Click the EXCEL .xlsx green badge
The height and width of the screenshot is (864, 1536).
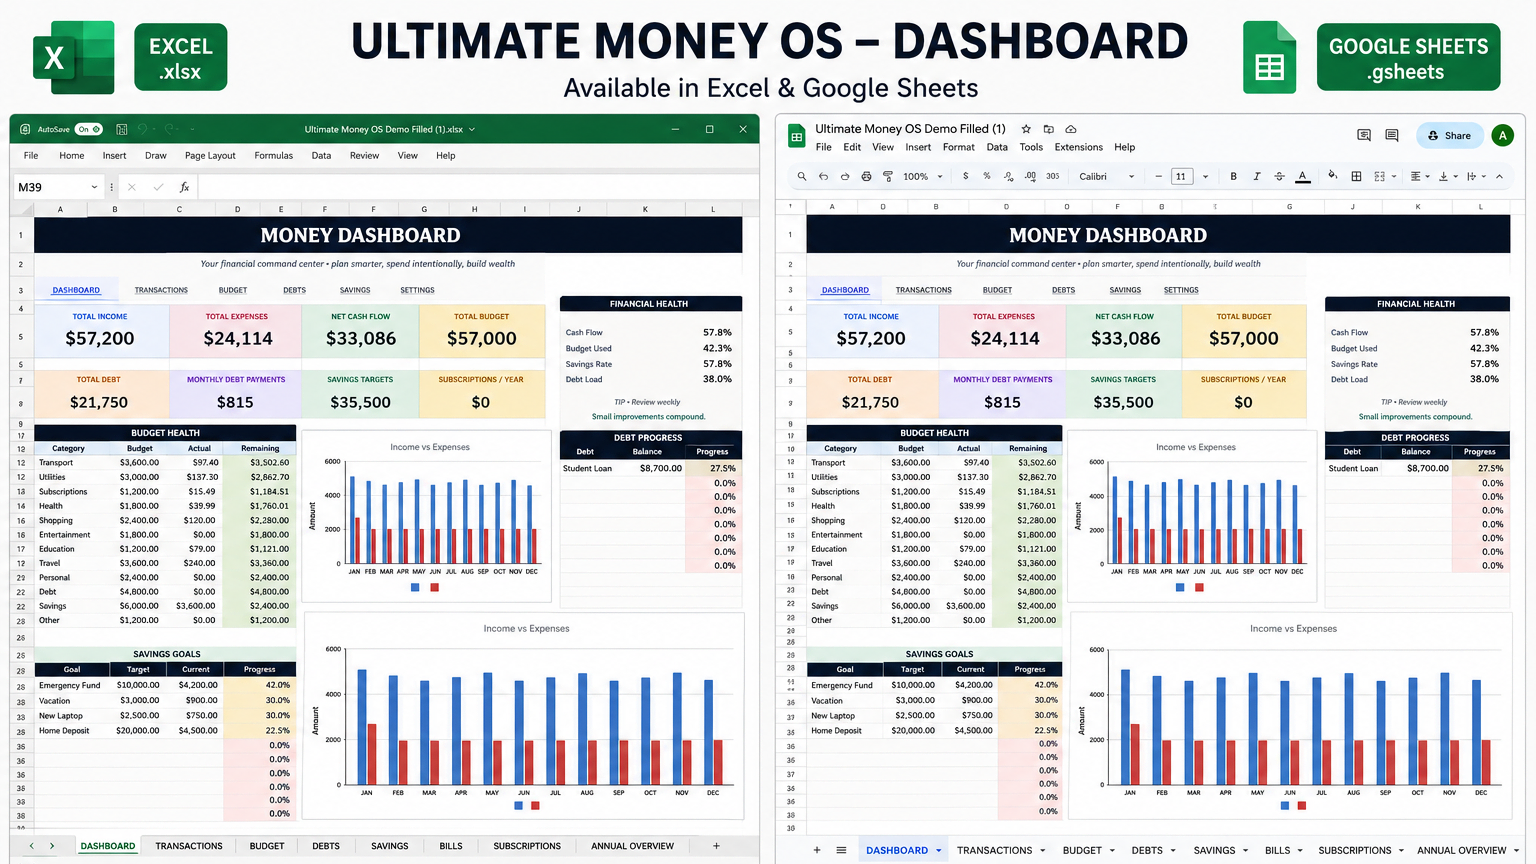[180, 58]
